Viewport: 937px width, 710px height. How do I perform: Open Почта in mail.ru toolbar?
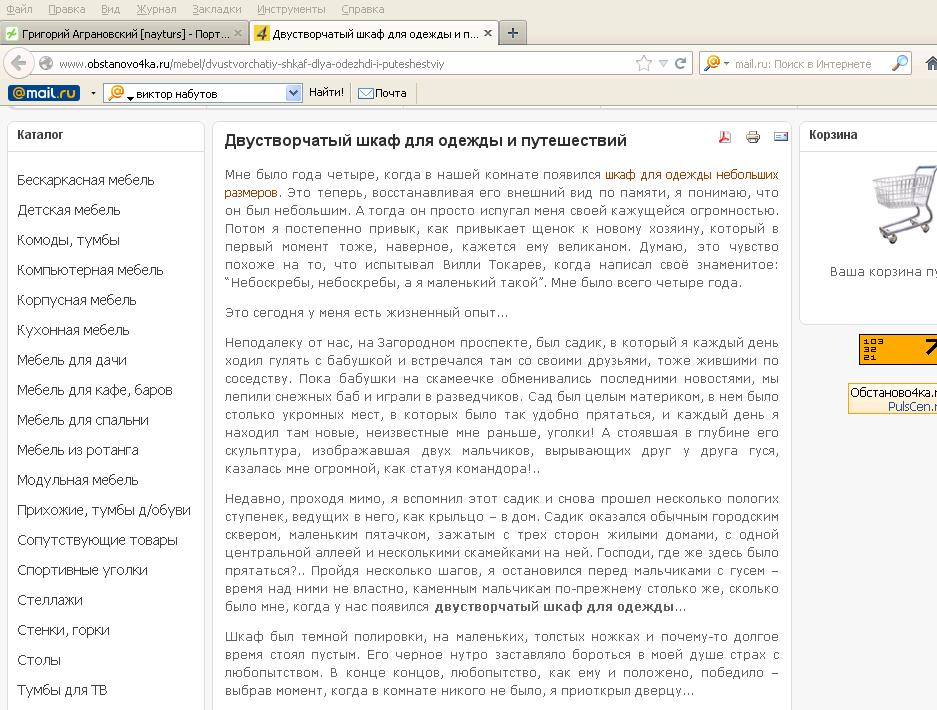point(382,93)
